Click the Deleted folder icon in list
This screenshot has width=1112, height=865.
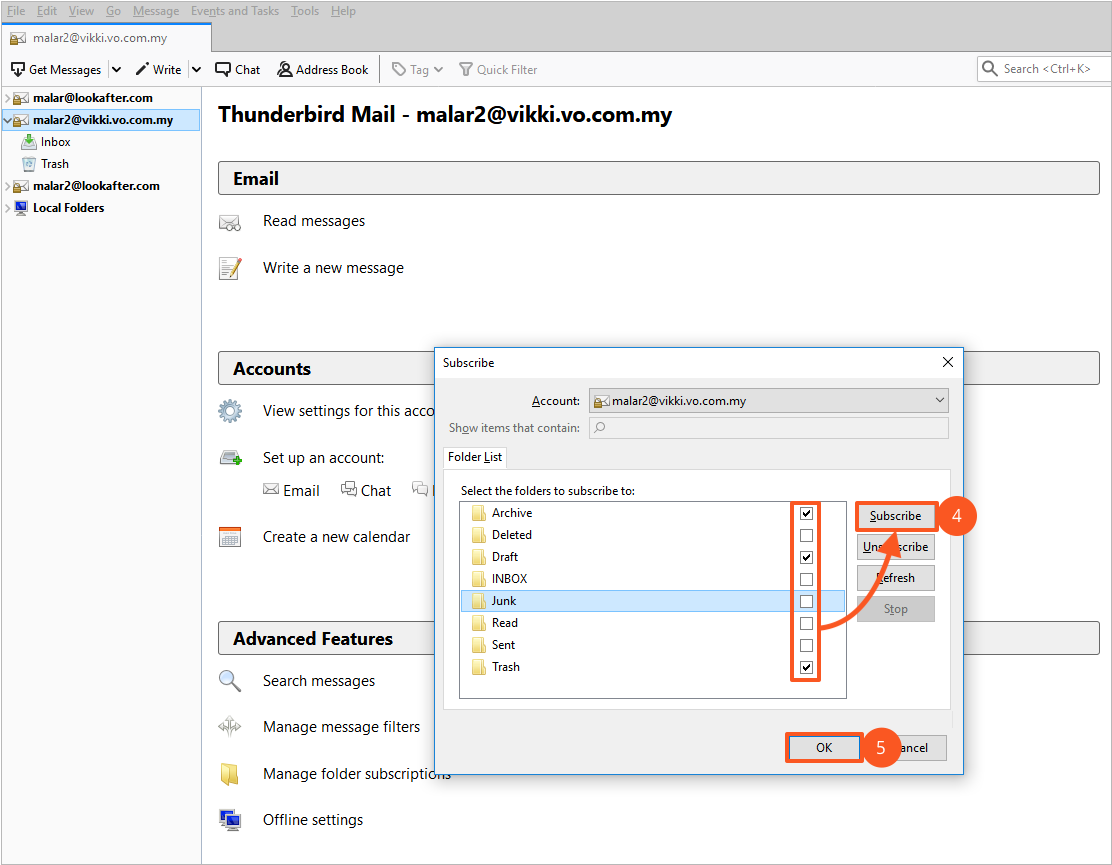[x=479, y=535]
